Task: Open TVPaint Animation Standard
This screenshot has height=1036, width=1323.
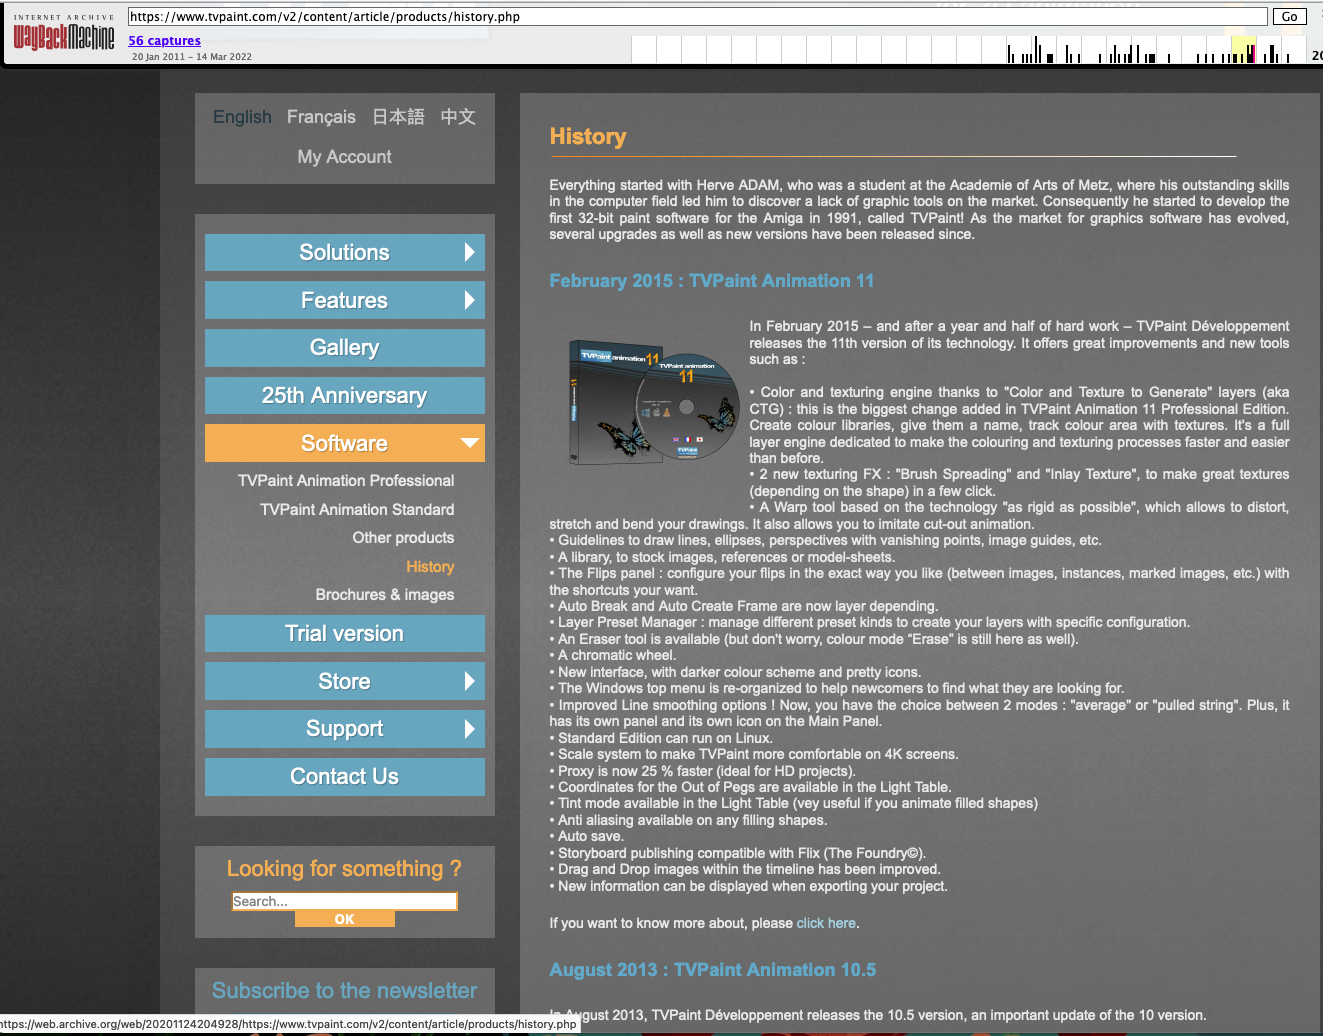Action: [x=357, y=510]
